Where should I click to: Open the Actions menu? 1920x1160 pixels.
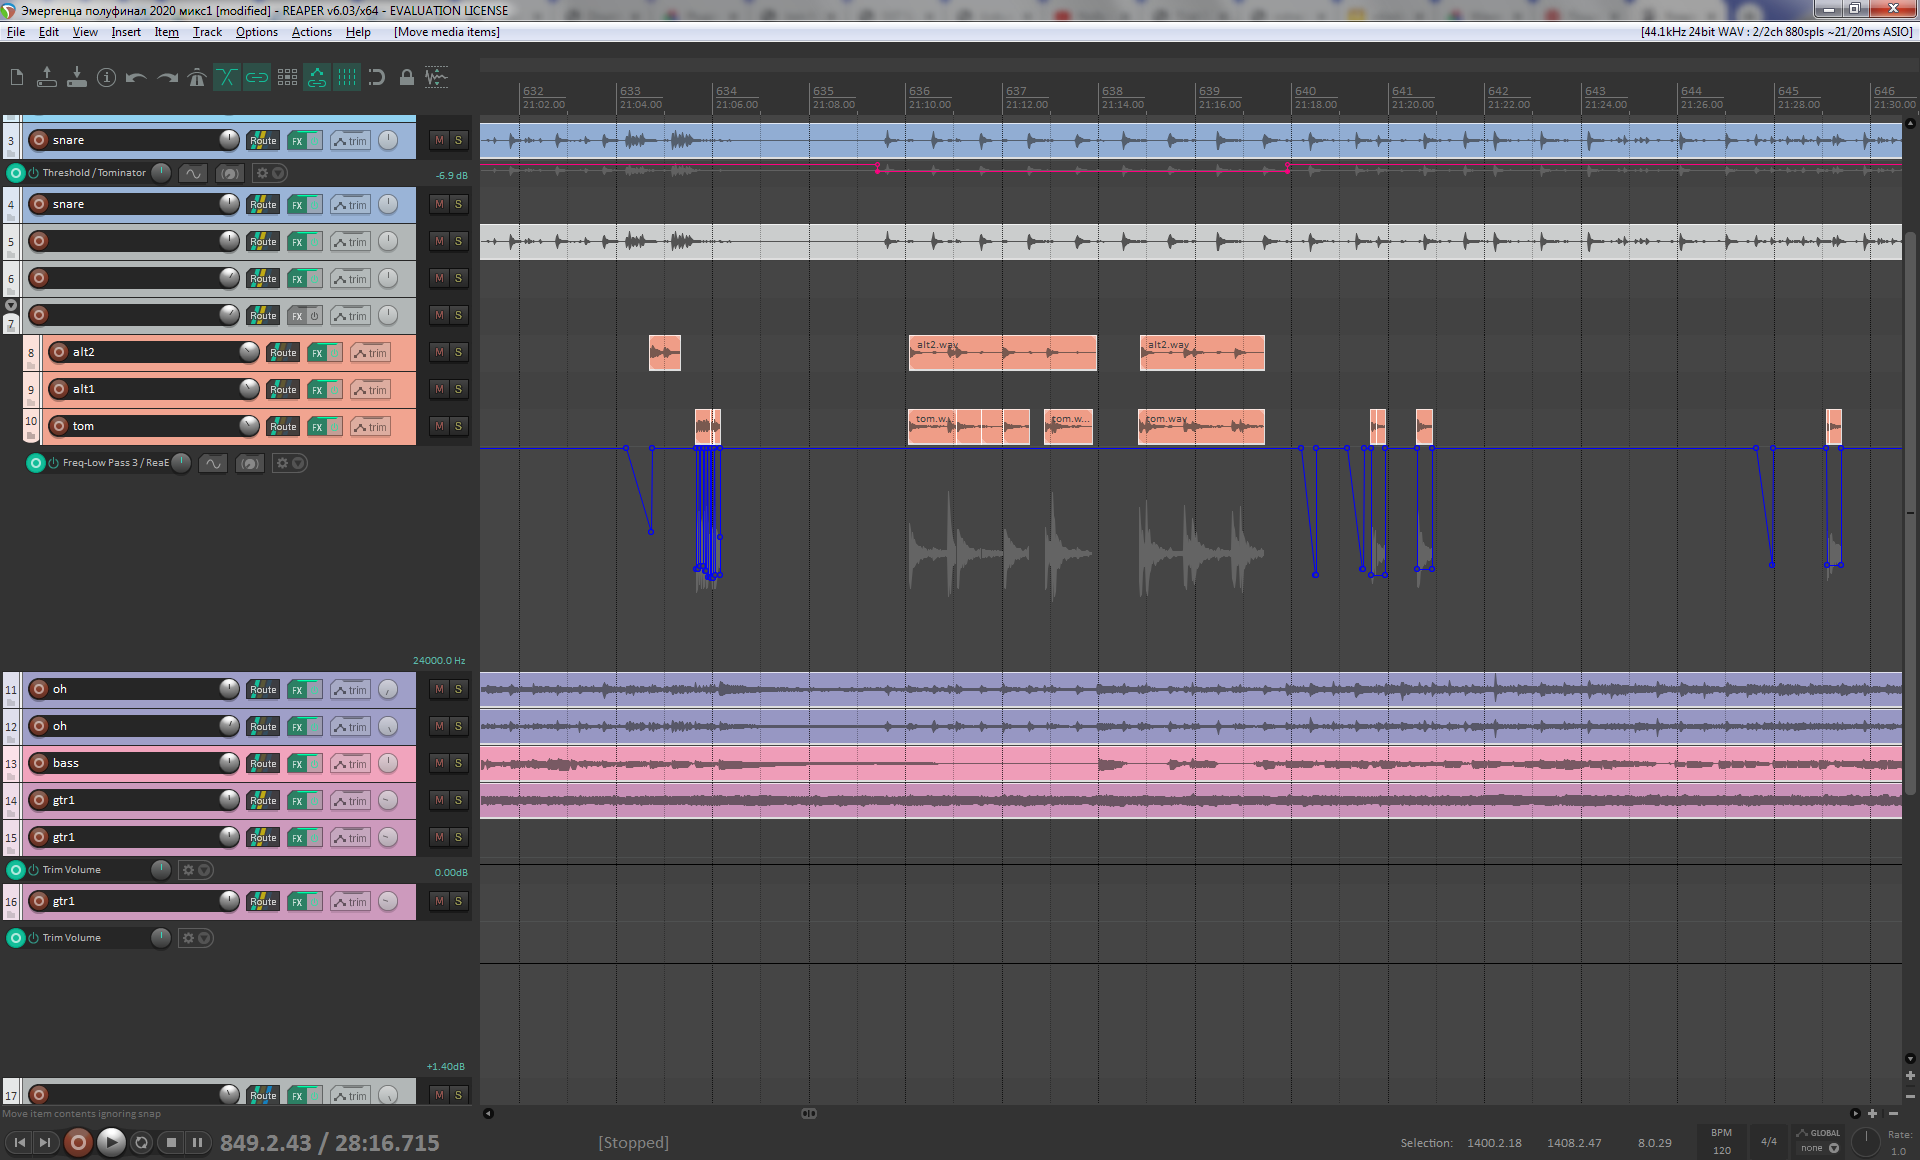coord(312,32)
